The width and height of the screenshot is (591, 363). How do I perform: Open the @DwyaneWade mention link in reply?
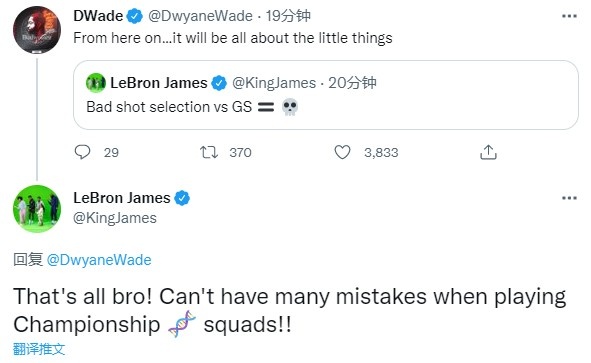tap(99, 260)
